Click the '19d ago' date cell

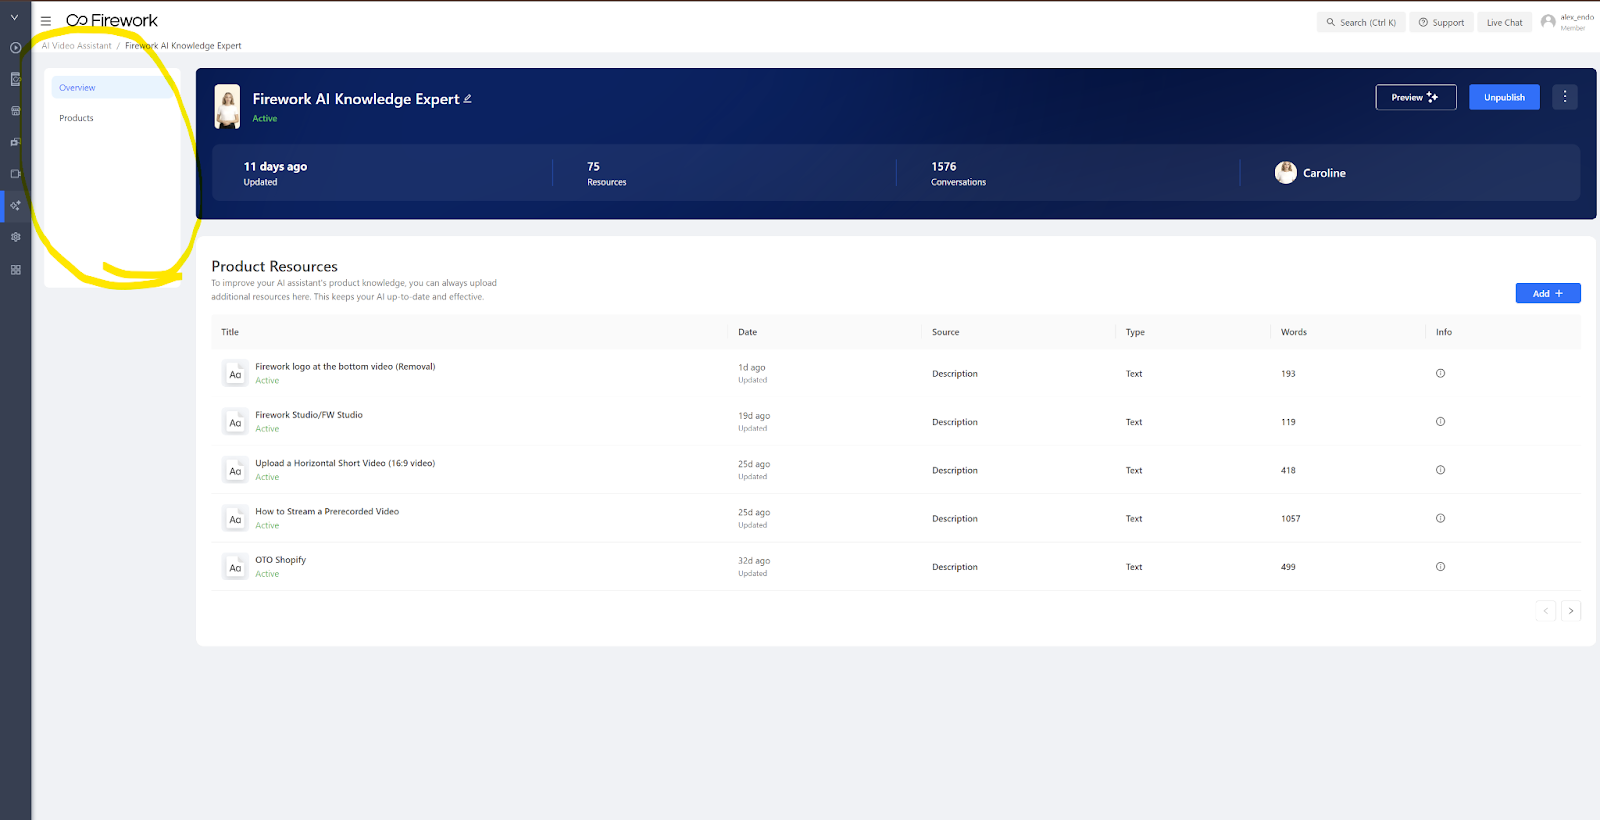pyautogui.click(x=754, y=416)
